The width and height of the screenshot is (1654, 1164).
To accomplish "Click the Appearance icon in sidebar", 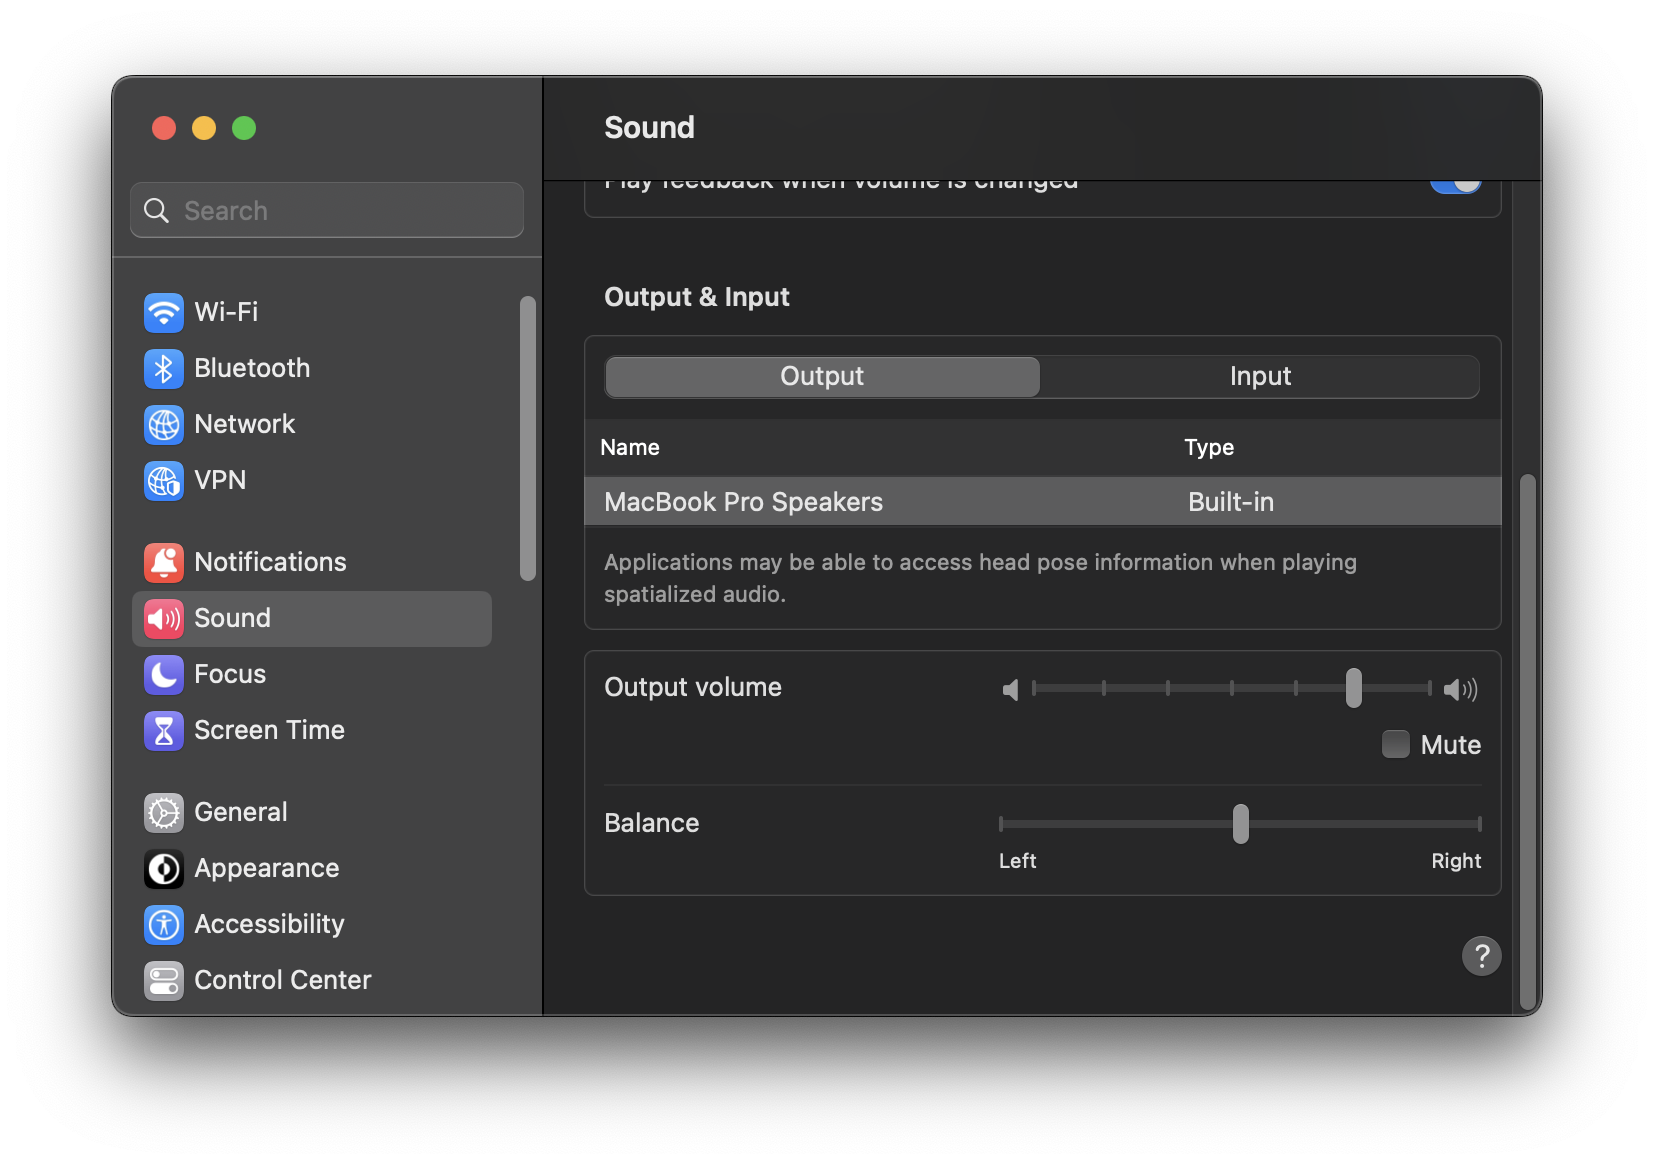I will pos(164,868).
